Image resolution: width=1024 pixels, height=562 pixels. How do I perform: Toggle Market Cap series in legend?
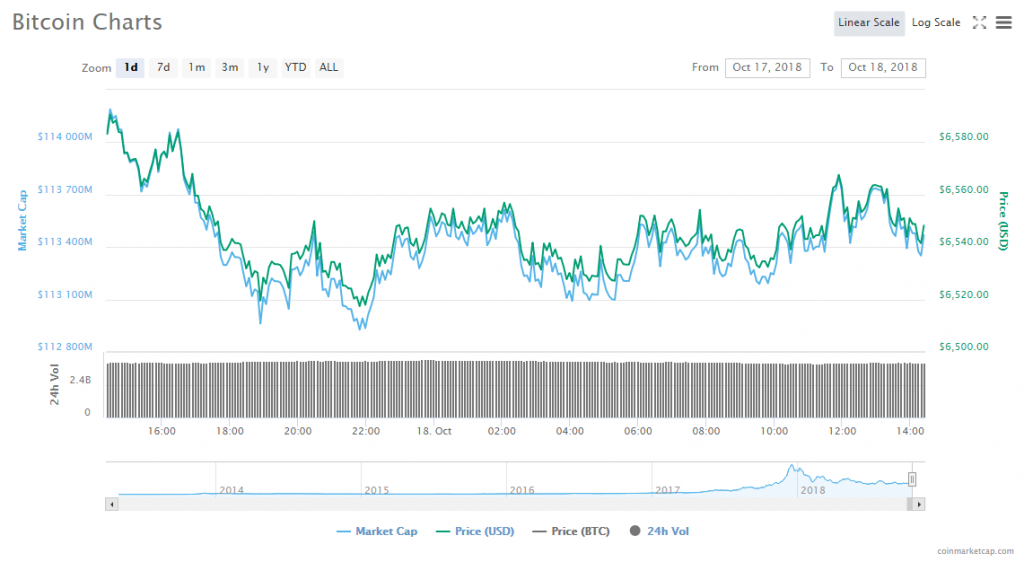point(378,531)
